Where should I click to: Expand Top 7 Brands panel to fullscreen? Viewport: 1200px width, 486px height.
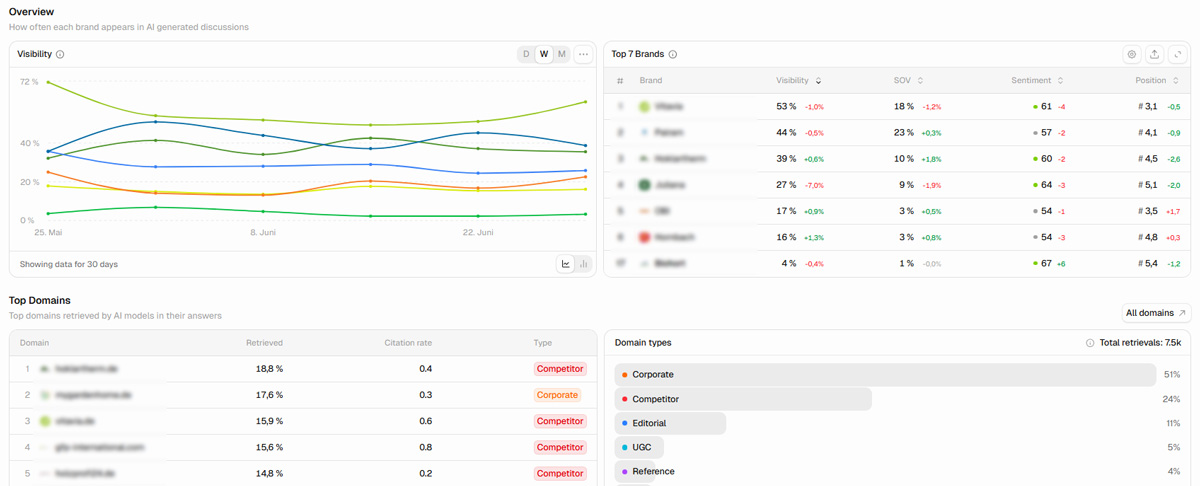[1176, 54]
